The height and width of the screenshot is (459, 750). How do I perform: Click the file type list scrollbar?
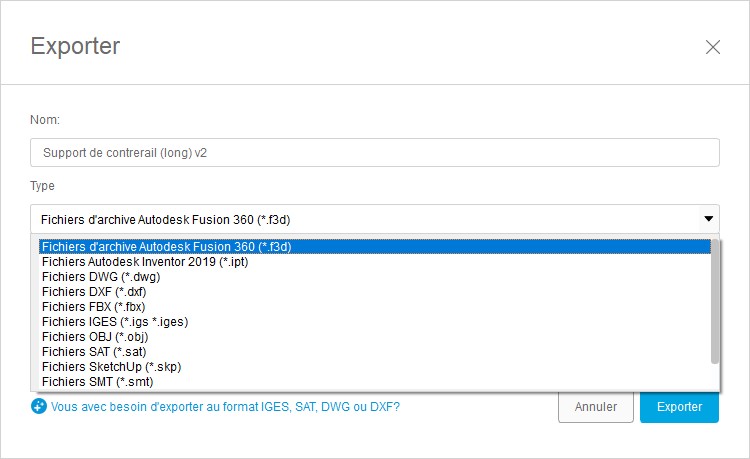pyautogui.click(x=715, y=301)
